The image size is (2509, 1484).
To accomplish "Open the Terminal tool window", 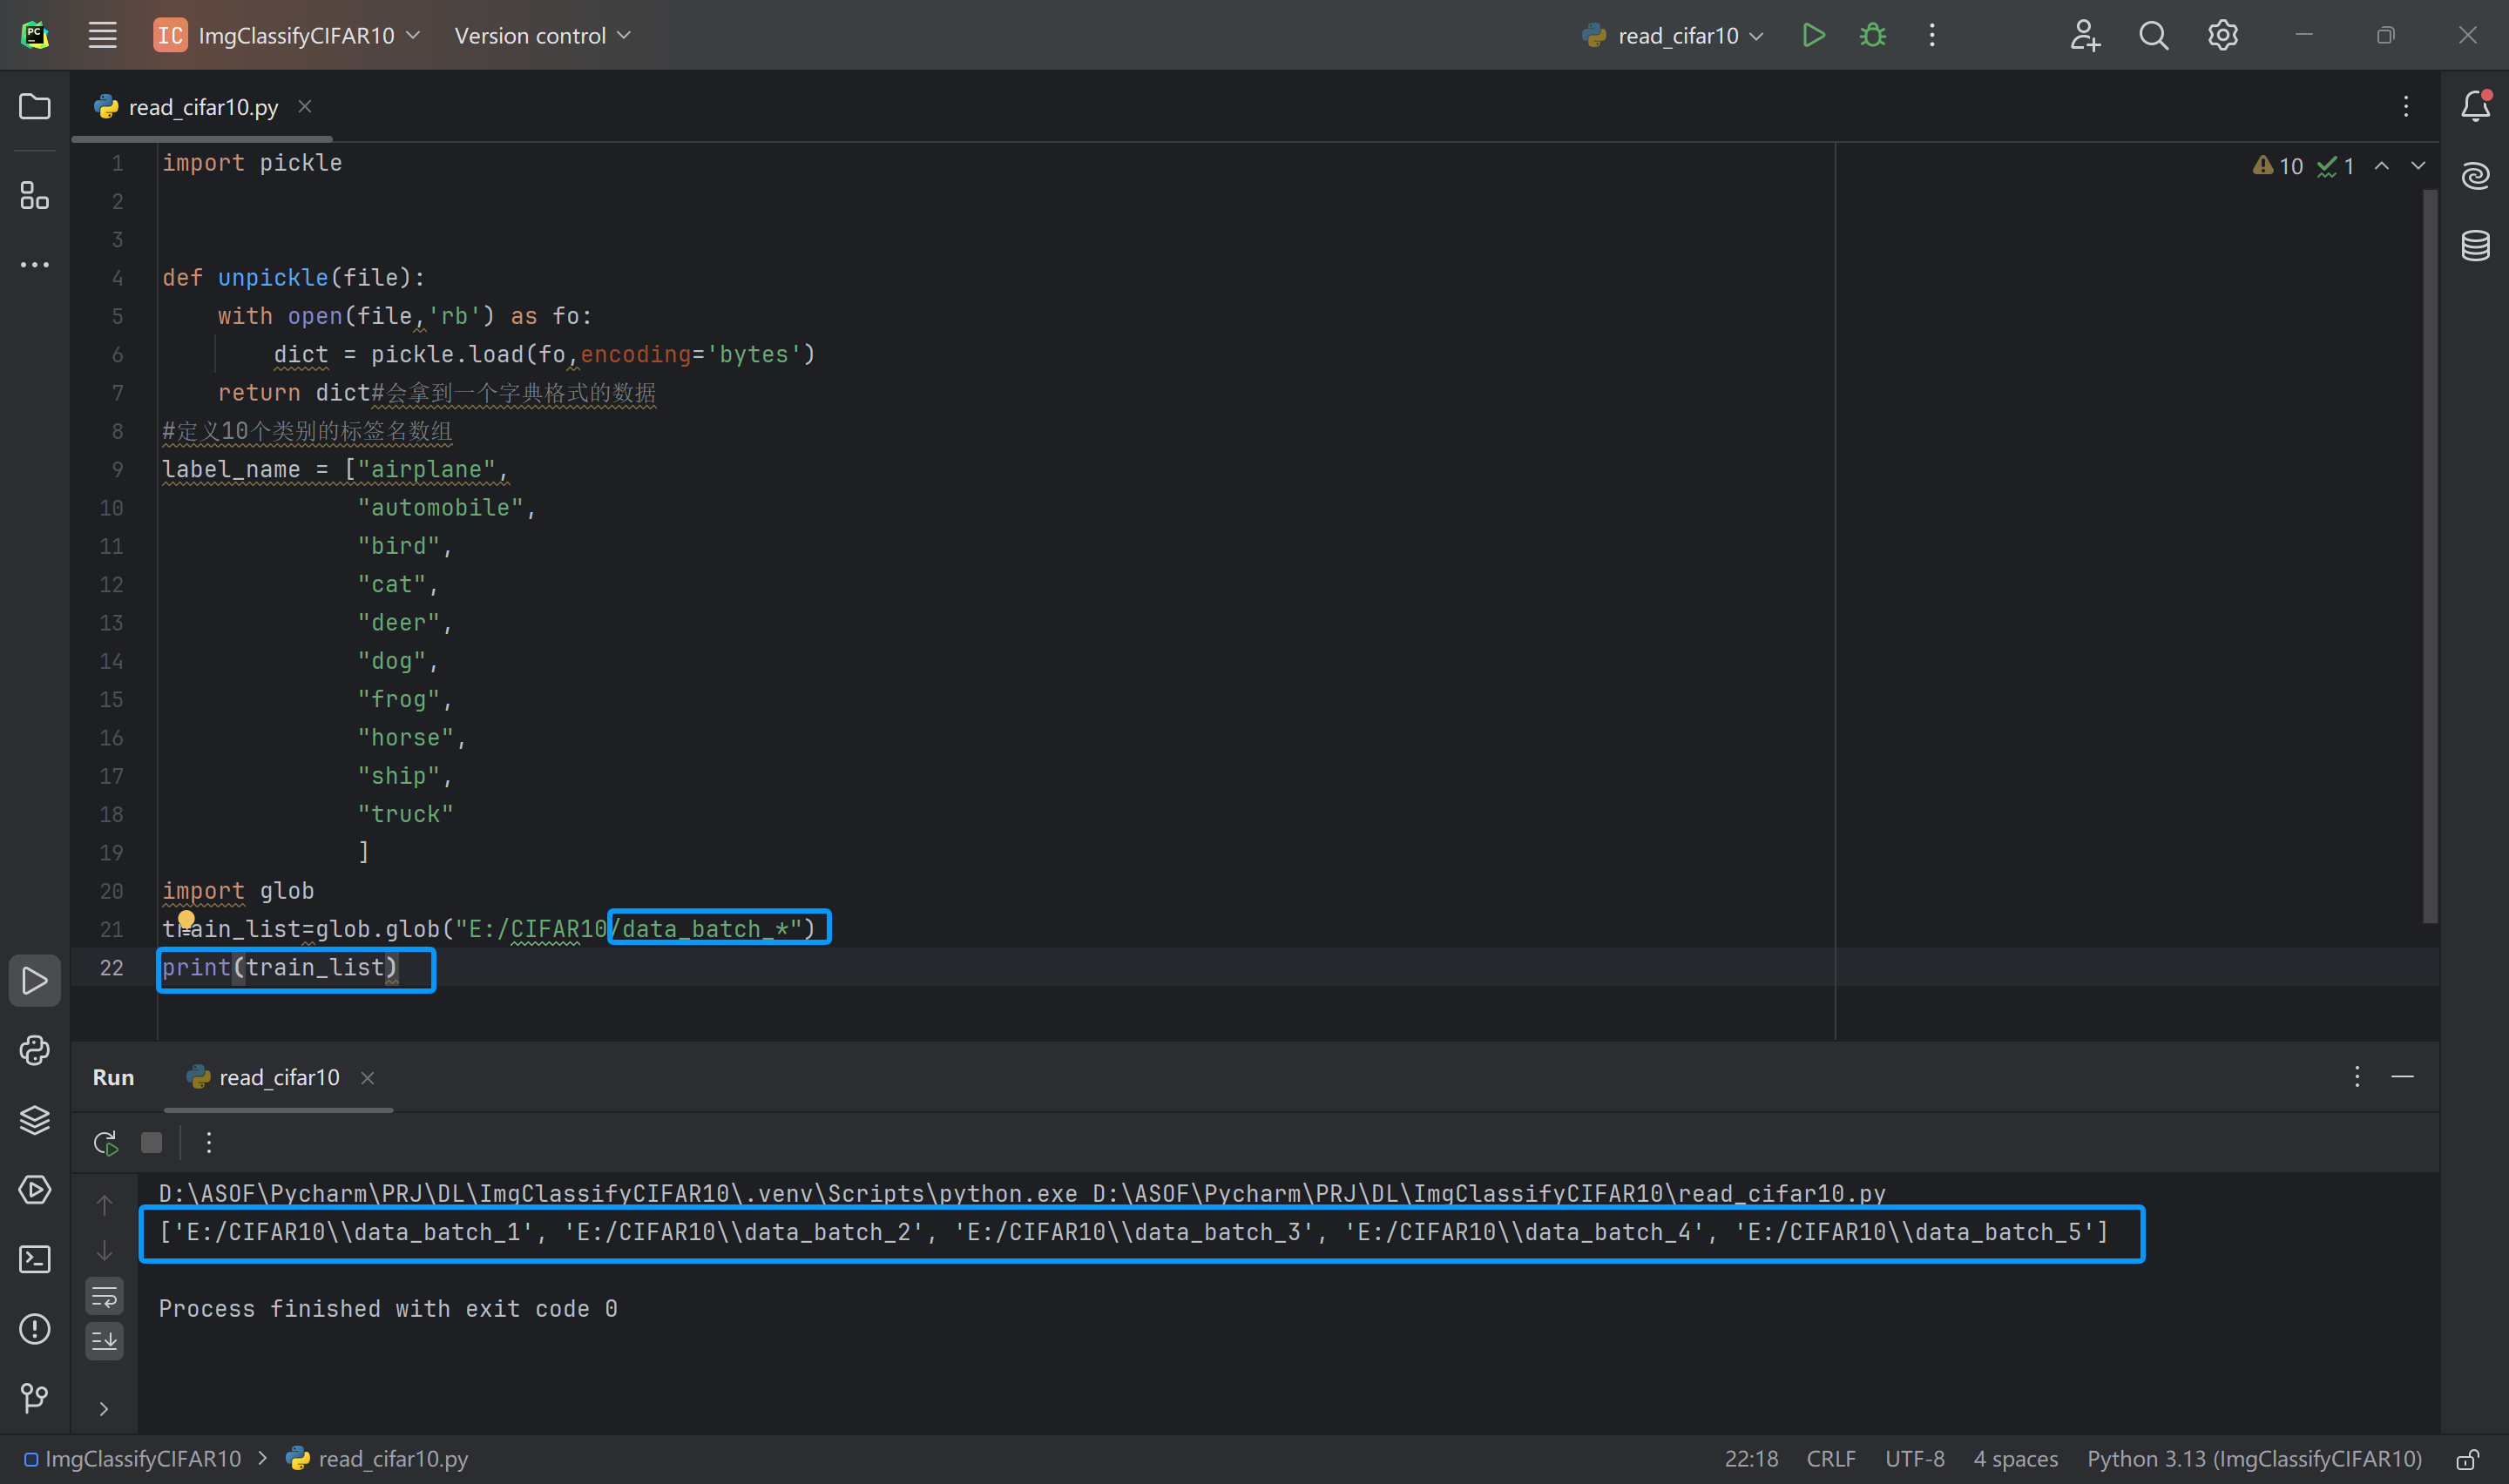I will [x=35, y=1259].
